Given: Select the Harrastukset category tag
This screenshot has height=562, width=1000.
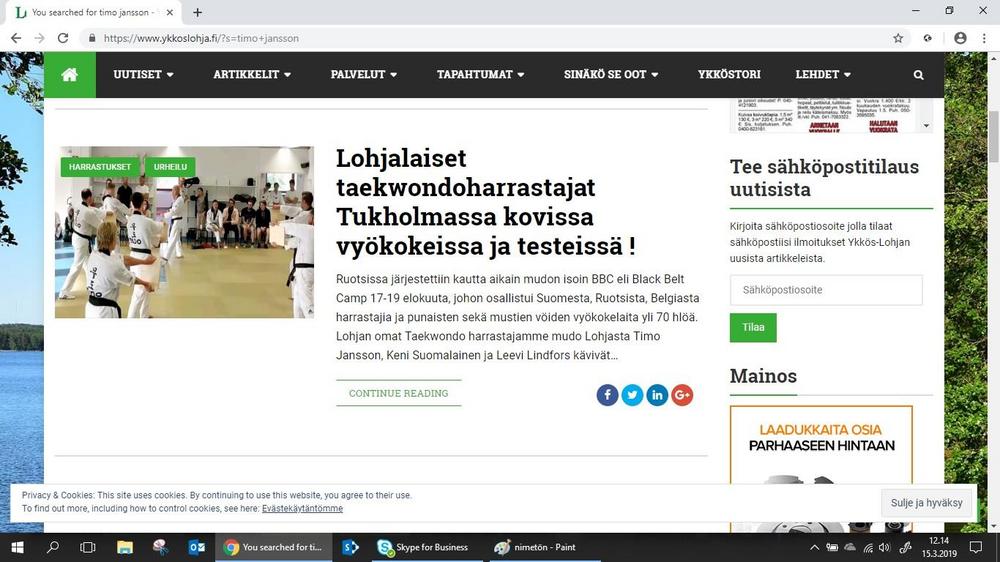Looking at the screenshot, I should pos(100,167).
